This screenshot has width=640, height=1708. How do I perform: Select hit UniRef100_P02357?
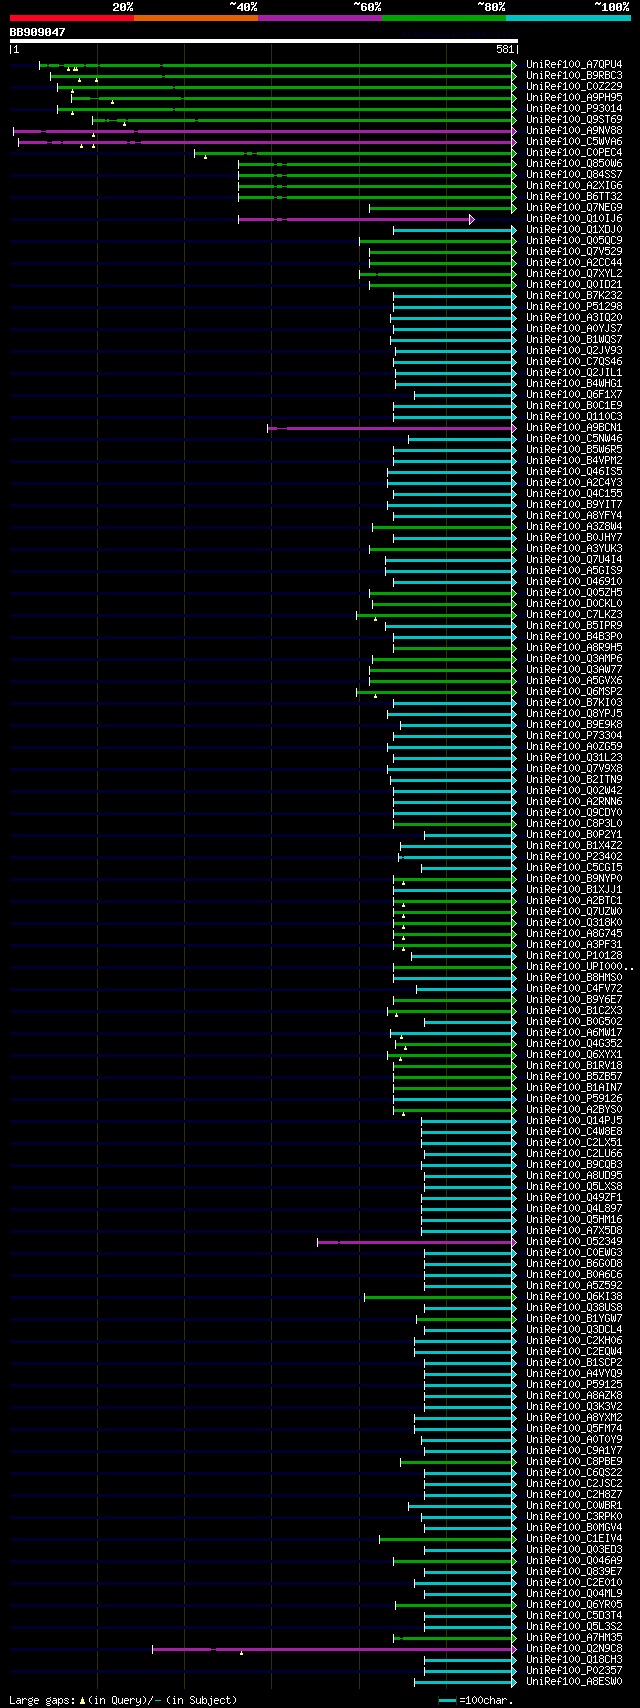click(574, 1671)
